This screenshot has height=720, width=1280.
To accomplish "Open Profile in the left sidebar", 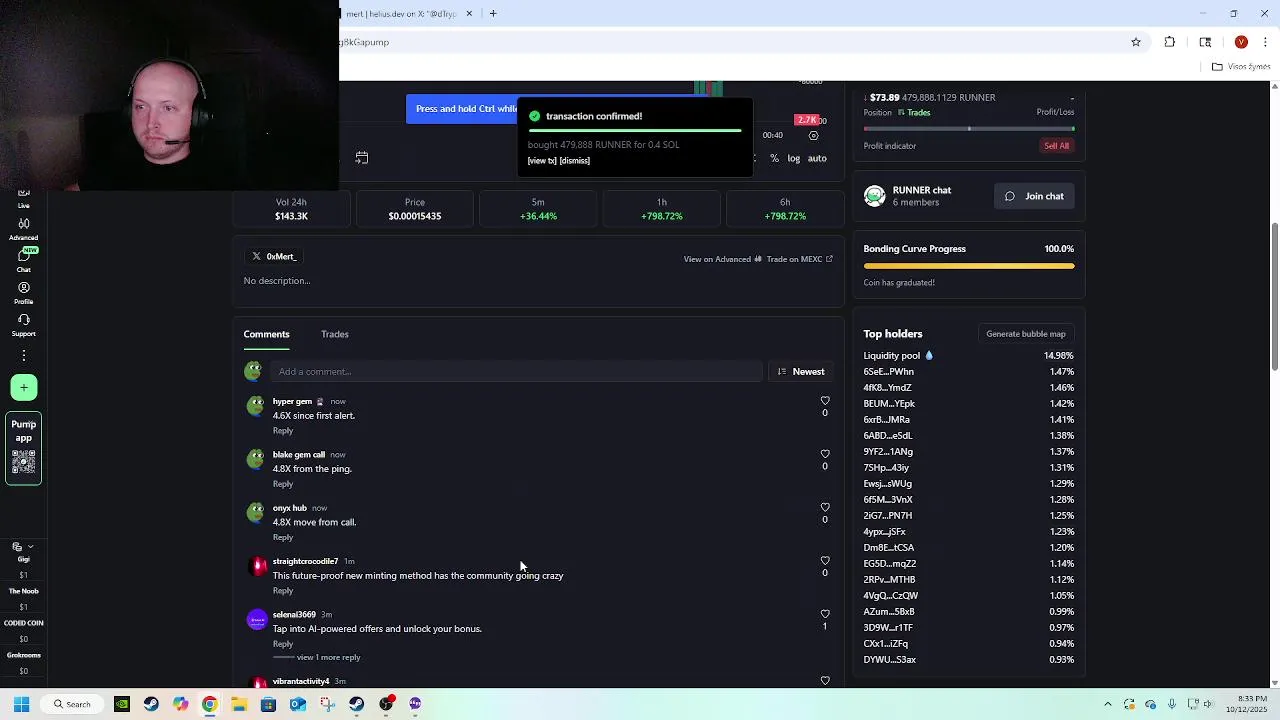I will pyautogui.click(x=23, y=292).
